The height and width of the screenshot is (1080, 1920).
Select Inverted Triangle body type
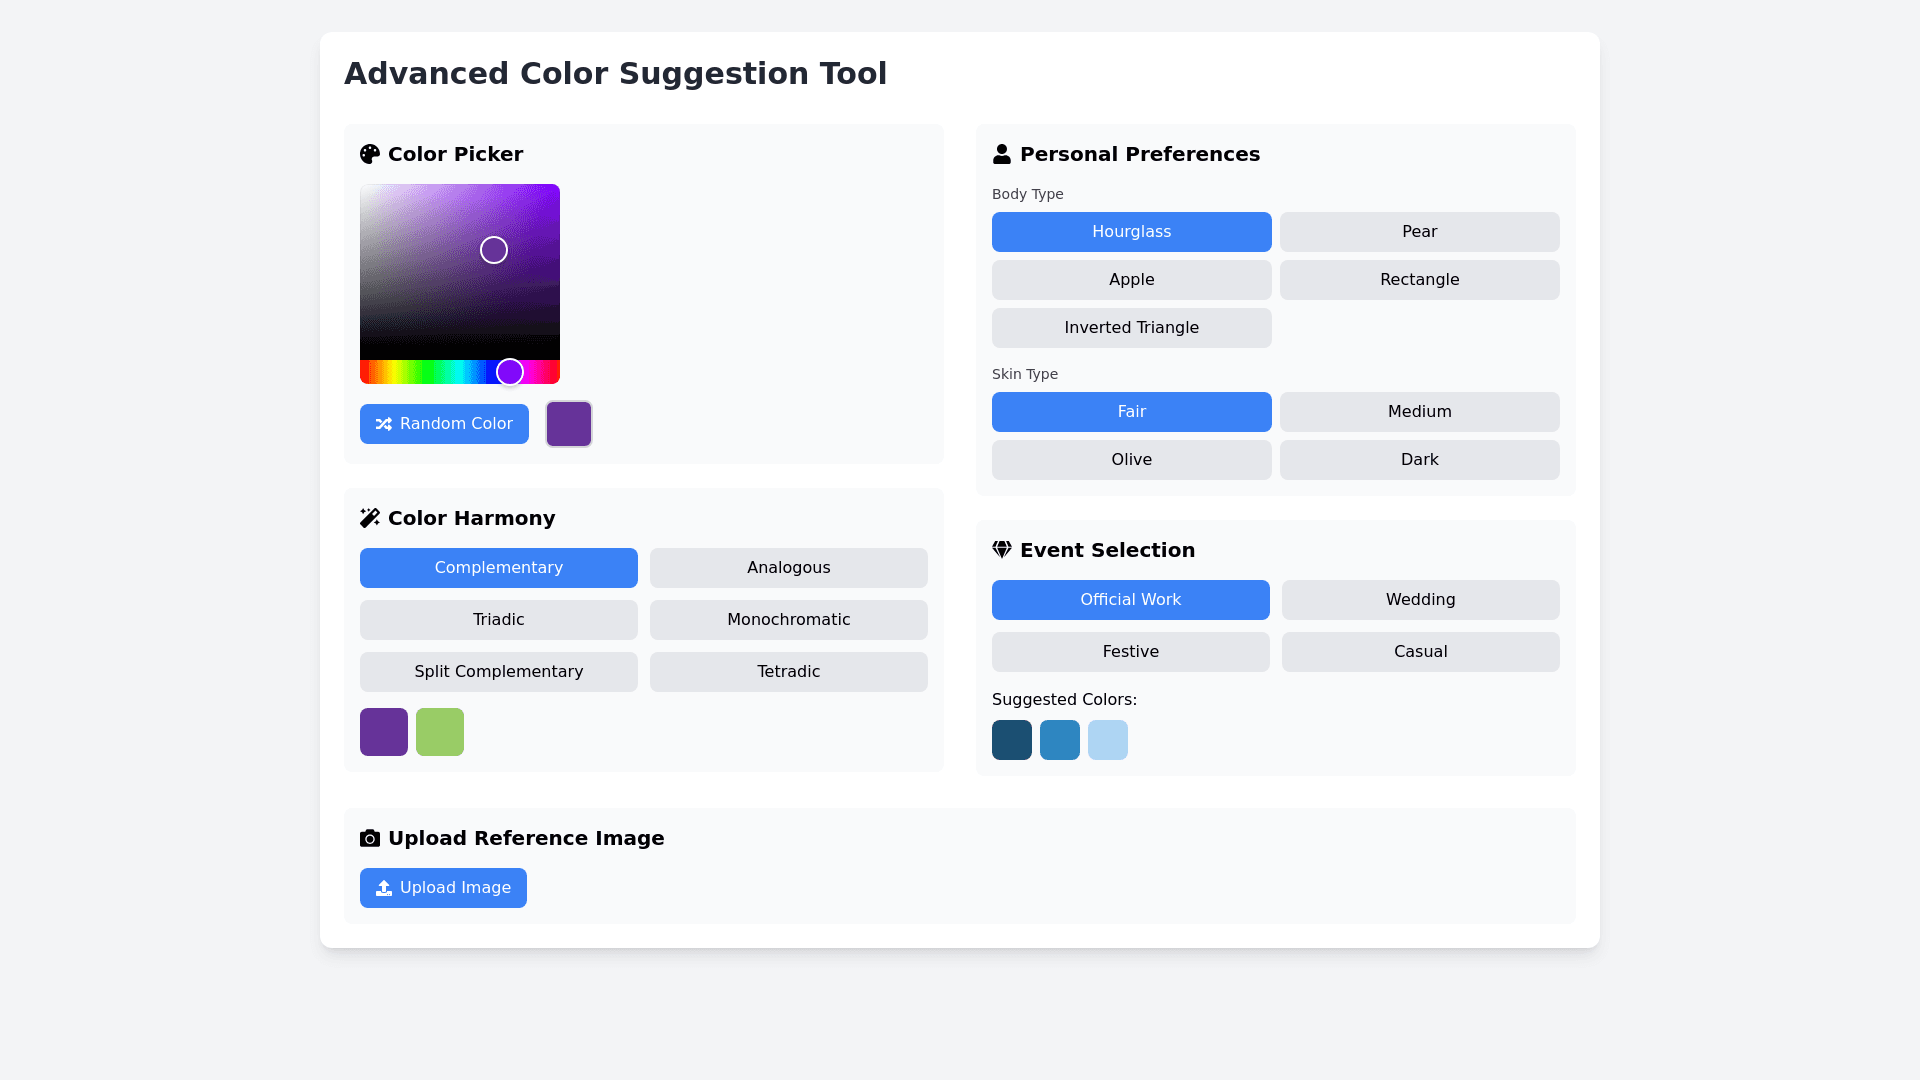[1131, 328]
